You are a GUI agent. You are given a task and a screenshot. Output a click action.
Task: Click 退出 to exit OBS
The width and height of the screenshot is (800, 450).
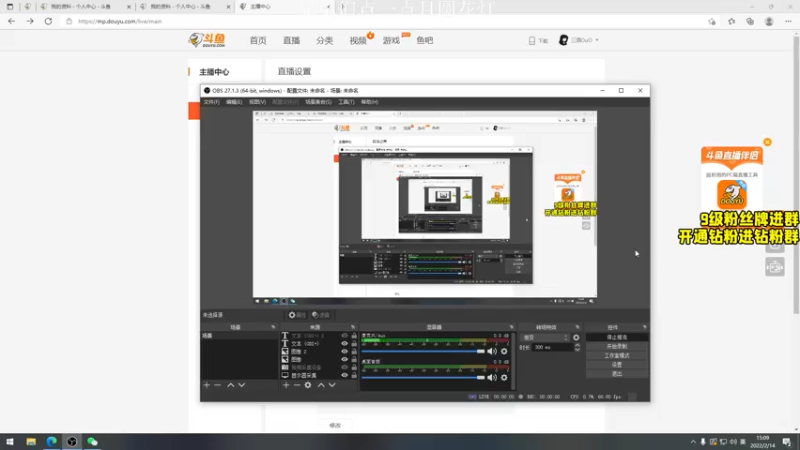(617, 374)
